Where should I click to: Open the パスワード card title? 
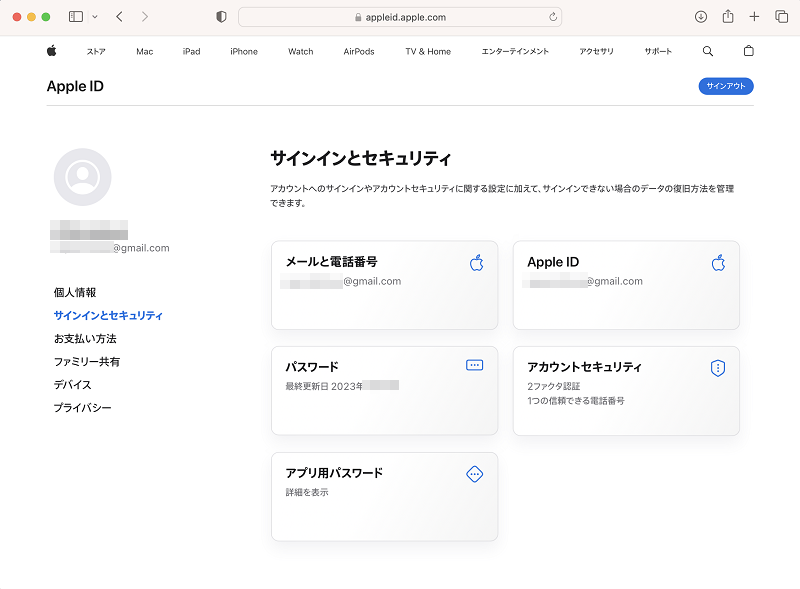tap(312, 367)
